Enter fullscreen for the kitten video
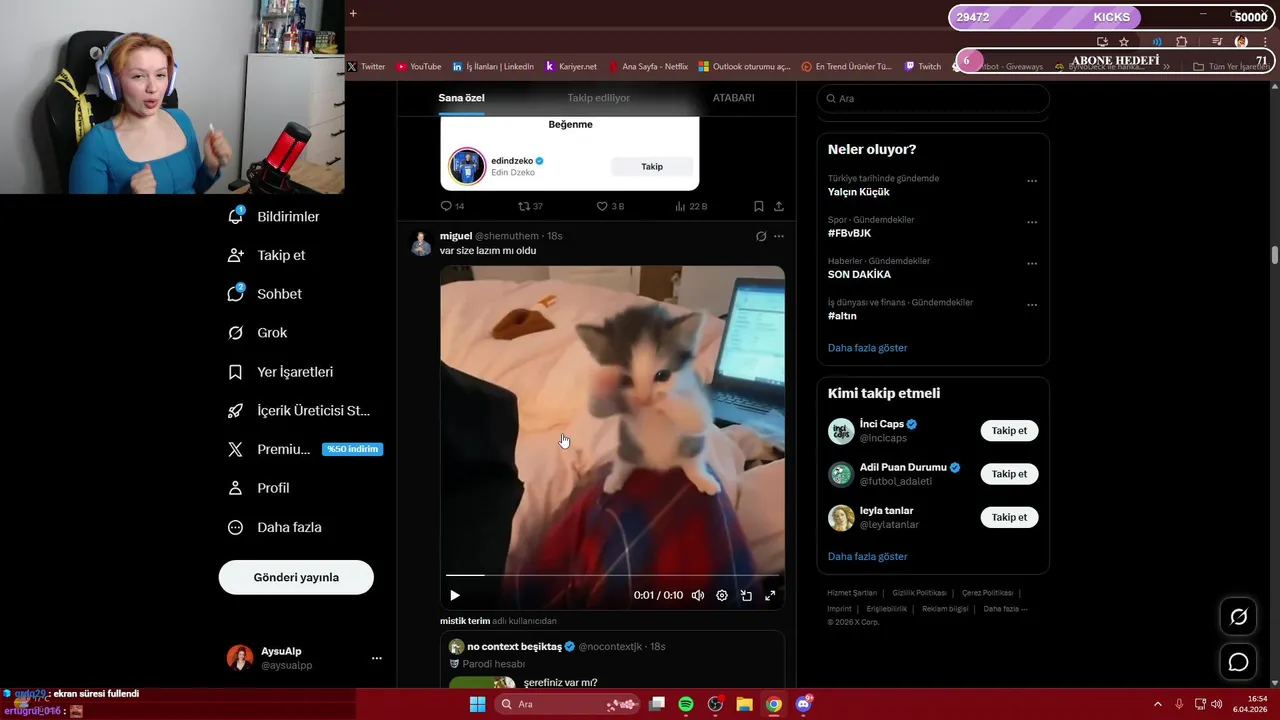The height and width of the screenshot is (720, 1280). [x=770, y=595]
